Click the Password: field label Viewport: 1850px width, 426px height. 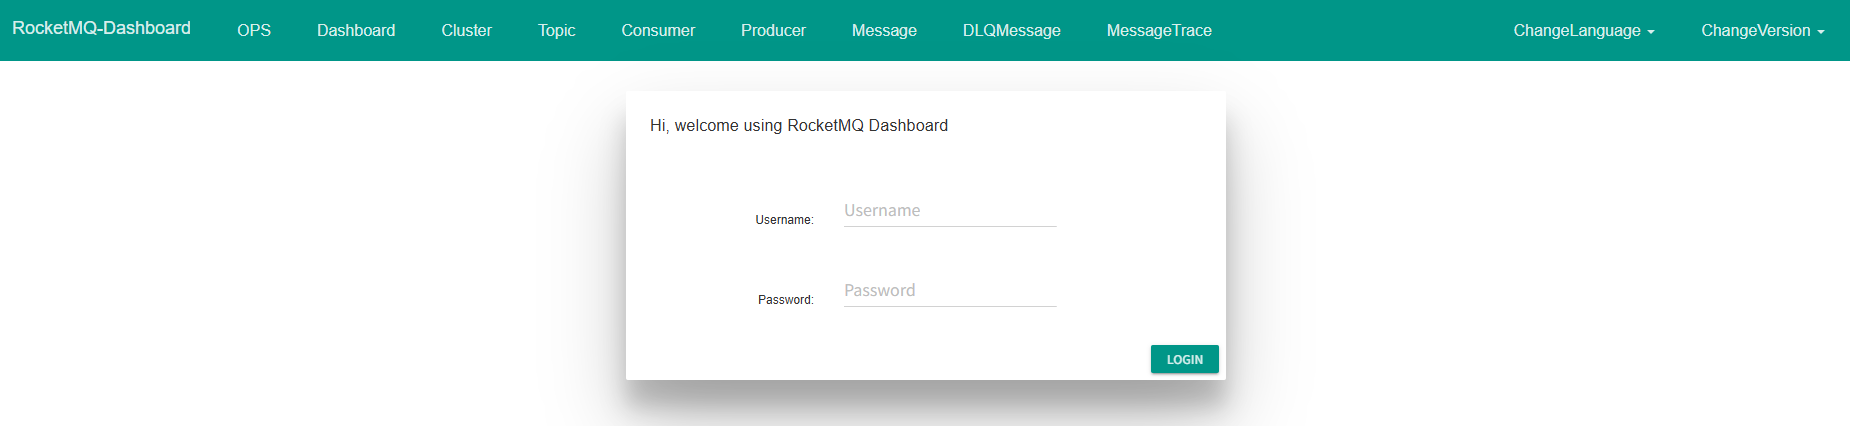pos(785,300)
